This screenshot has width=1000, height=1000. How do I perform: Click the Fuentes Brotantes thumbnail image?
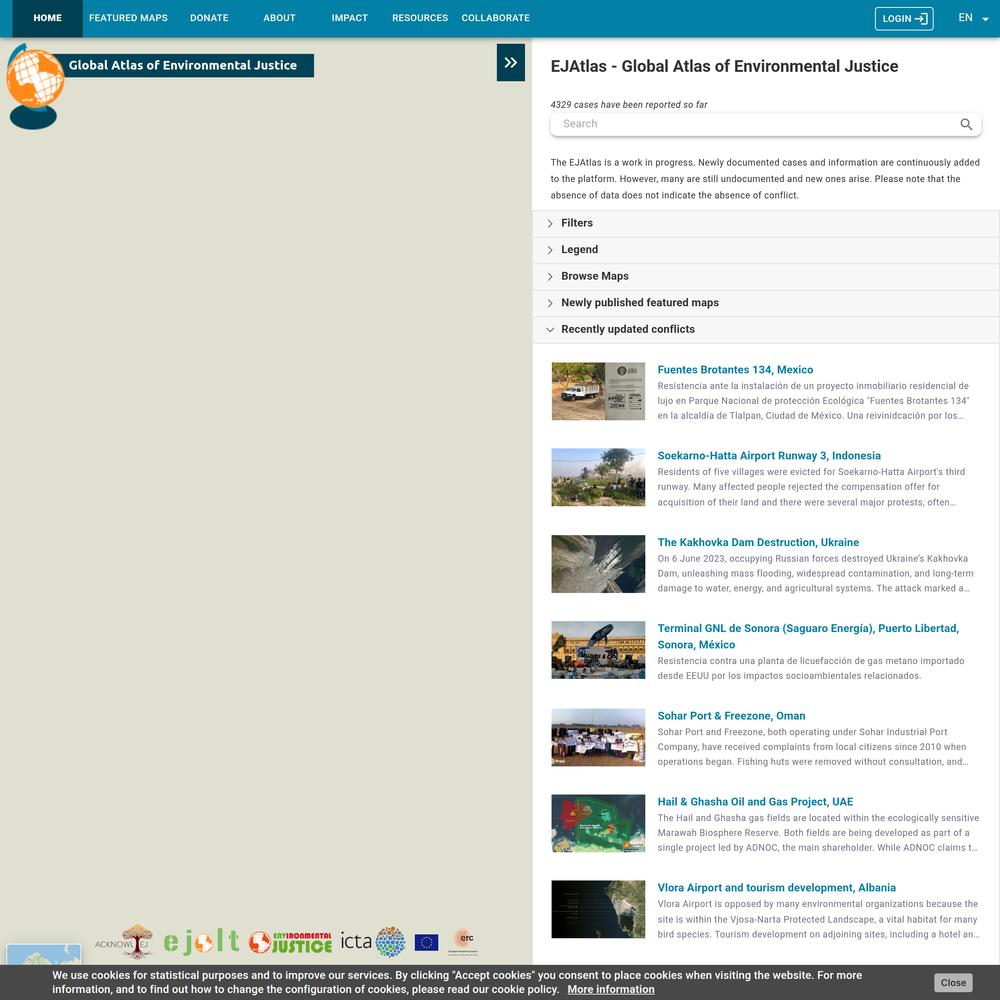[598, 392]
